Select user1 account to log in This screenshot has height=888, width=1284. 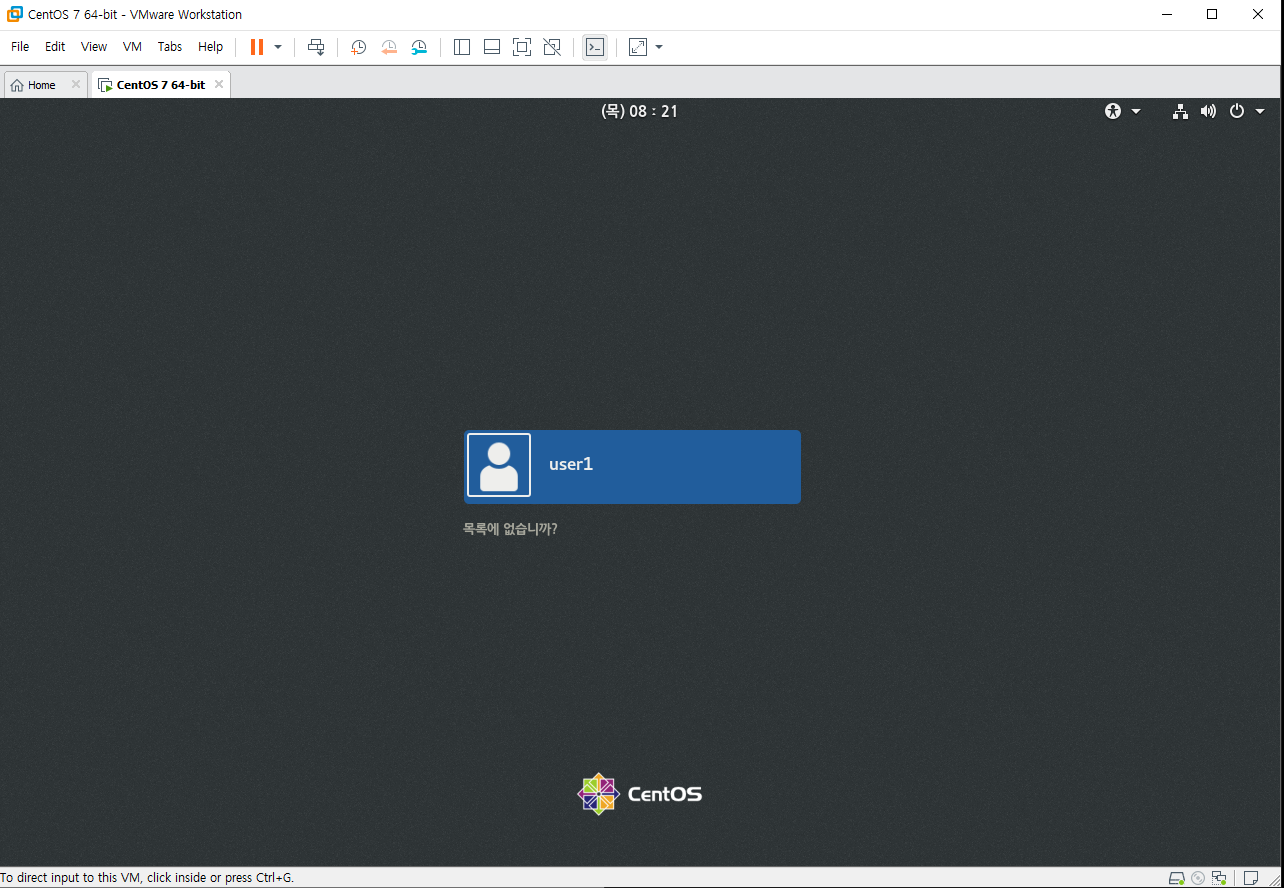(x=632, y=466)
